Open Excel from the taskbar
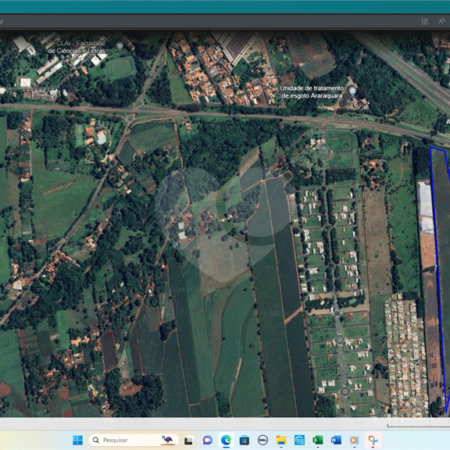The image size is (450, 450). [x=318, y=440]
